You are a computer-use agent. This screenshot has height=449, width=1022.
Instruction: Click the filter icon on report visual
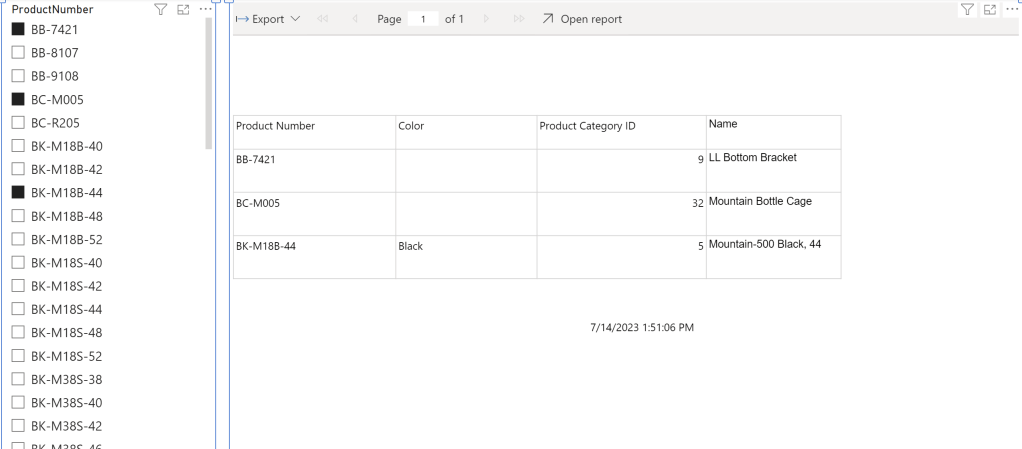(x=967, y=9)
